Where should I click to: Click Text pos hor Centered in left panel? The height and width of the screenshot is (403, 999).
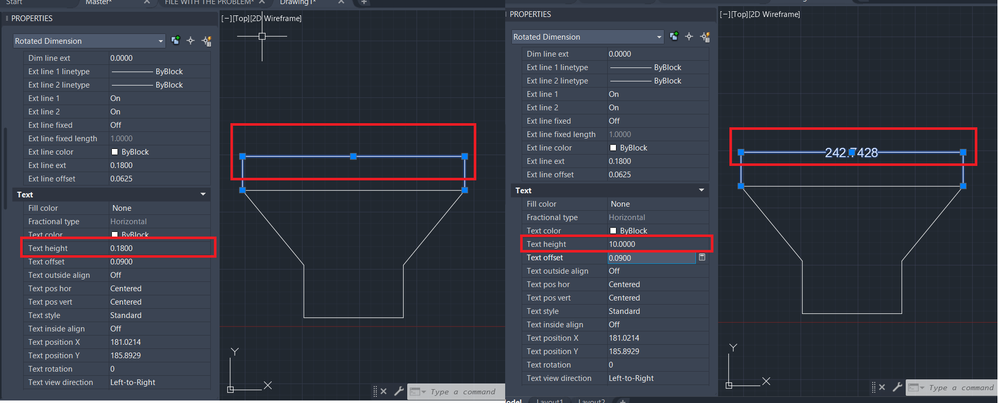coord(126,288)
